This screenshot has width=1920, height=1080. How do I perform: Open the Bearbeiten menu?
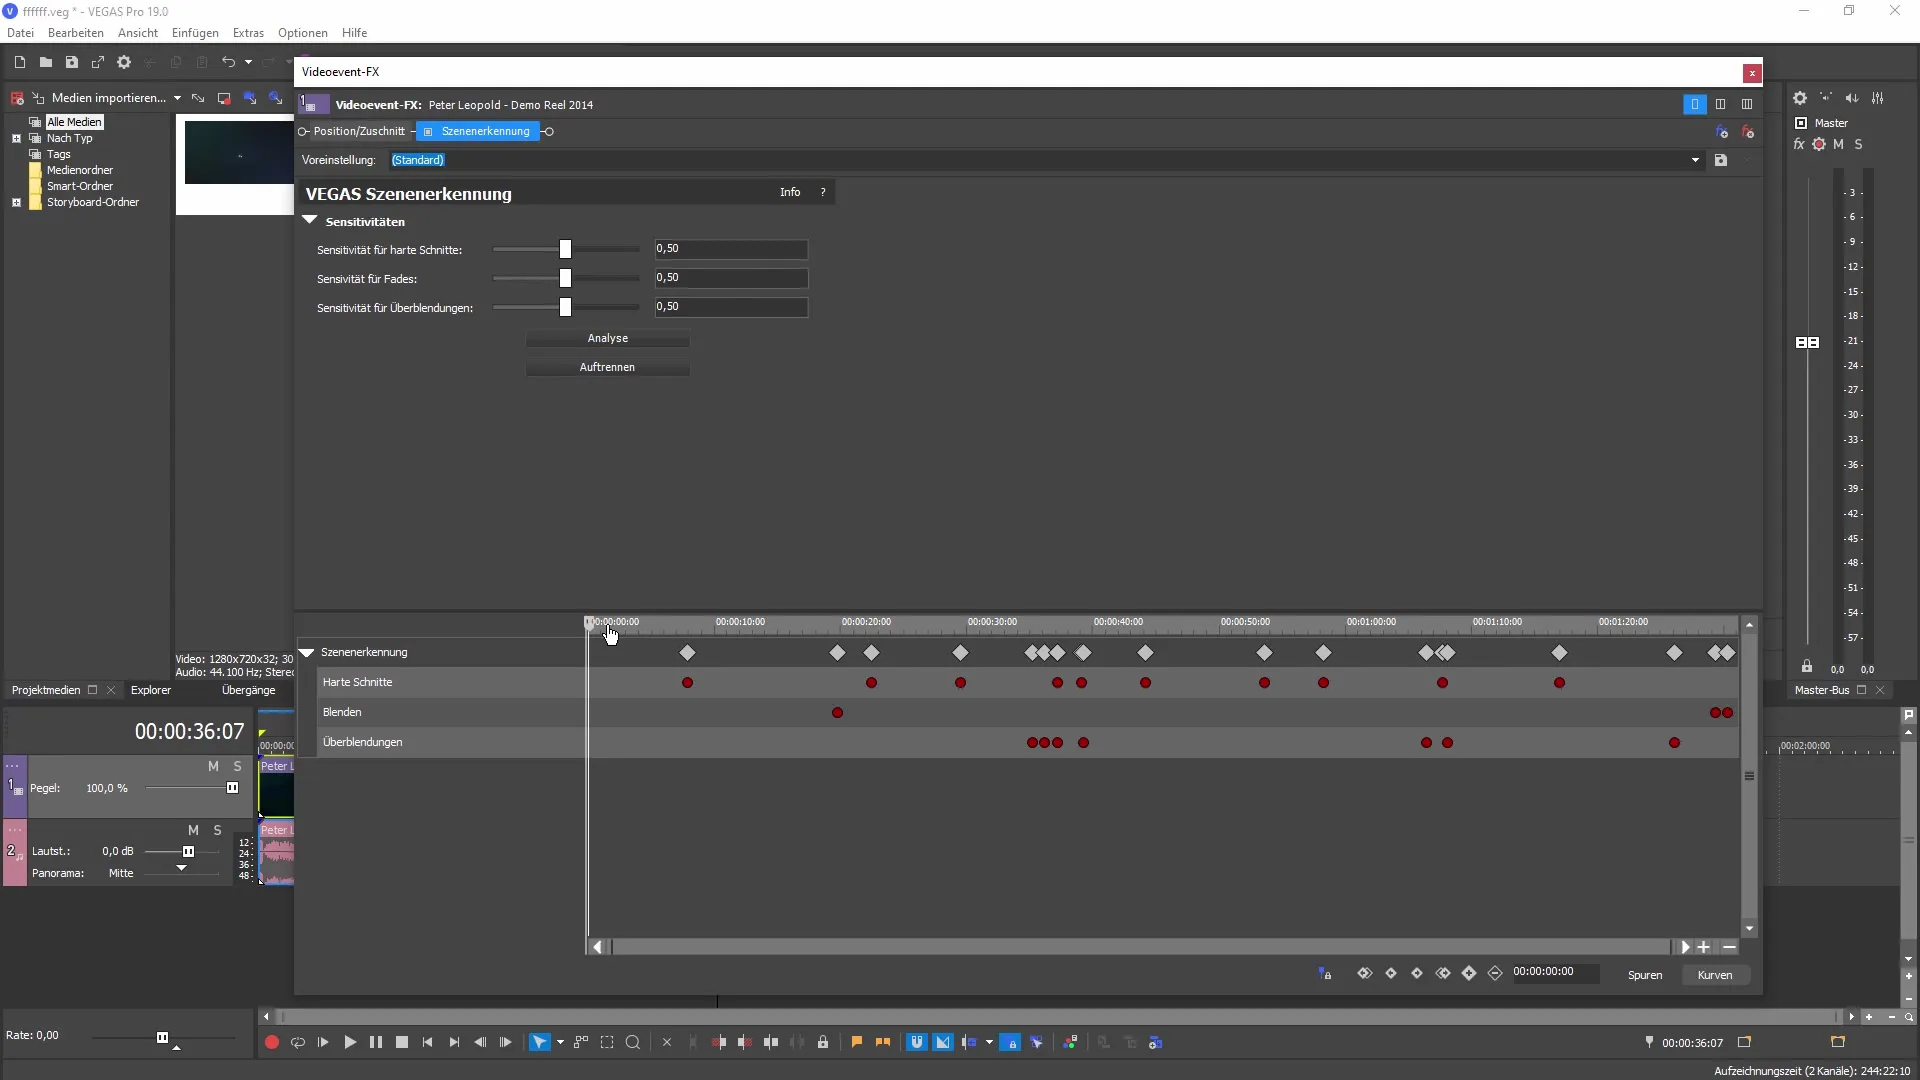click(x=76, y=33)
